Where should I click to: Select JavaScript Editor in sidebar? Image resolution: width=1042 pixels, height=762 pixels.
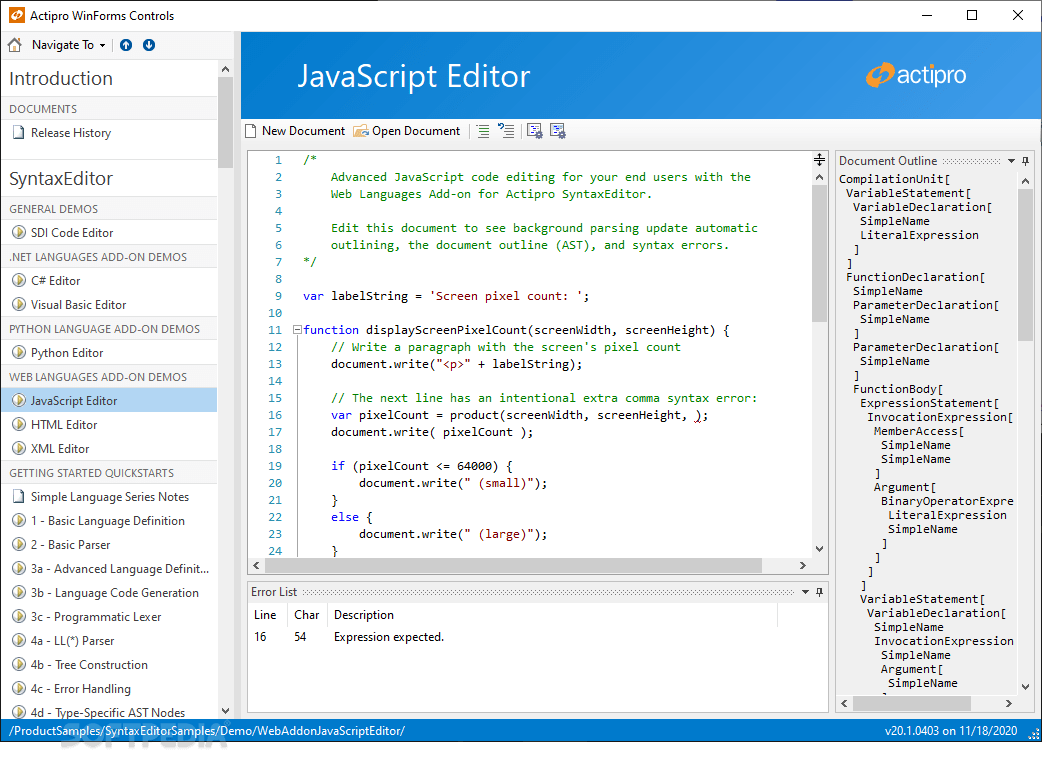click(x=110, y=401)
